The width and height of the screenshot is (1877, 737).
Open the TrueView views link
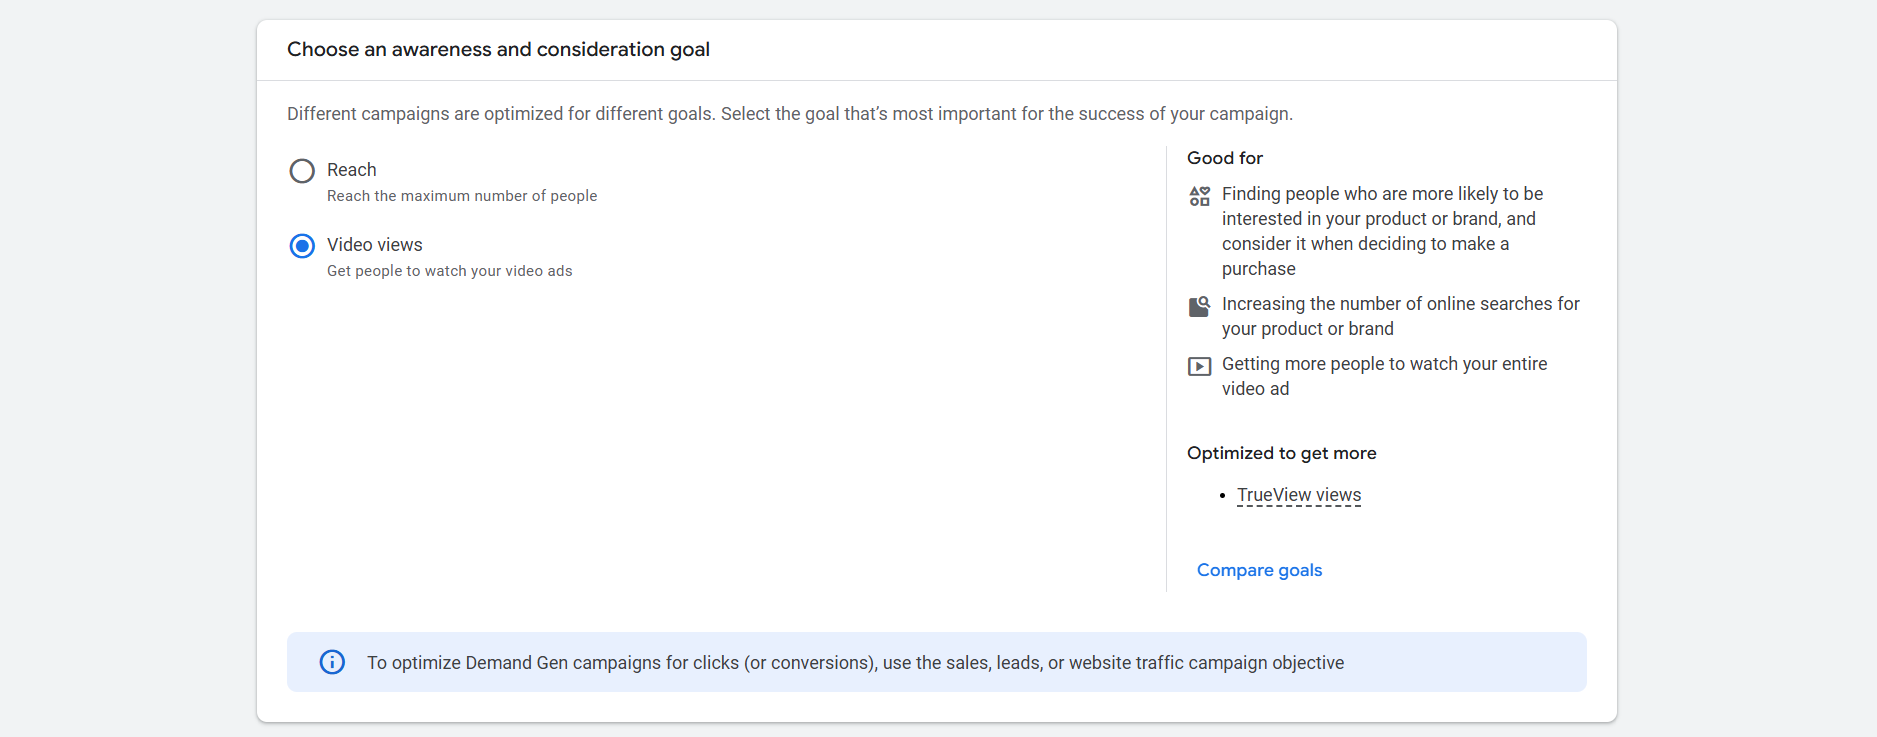pyautogui.click(x=1298, y=495)
